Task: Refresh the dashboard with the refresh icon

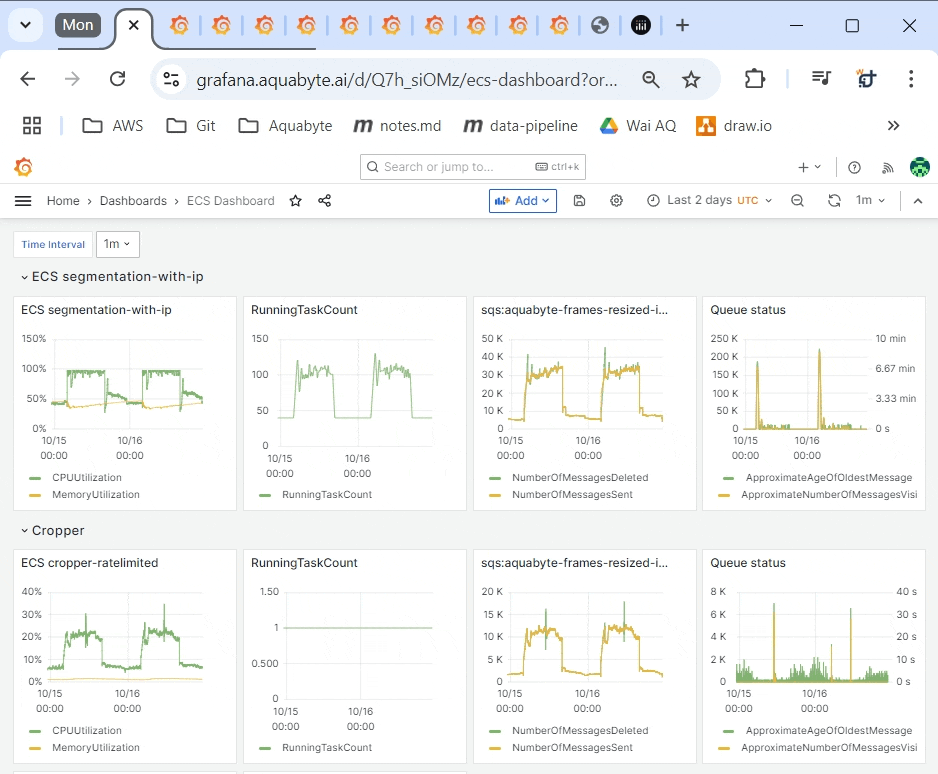Action: [834, 201]
